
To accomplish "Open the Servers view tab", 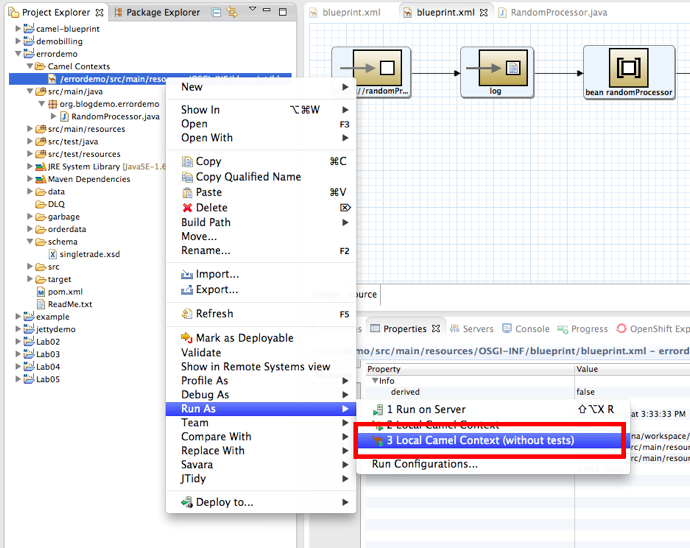I will tap(471, 329).
